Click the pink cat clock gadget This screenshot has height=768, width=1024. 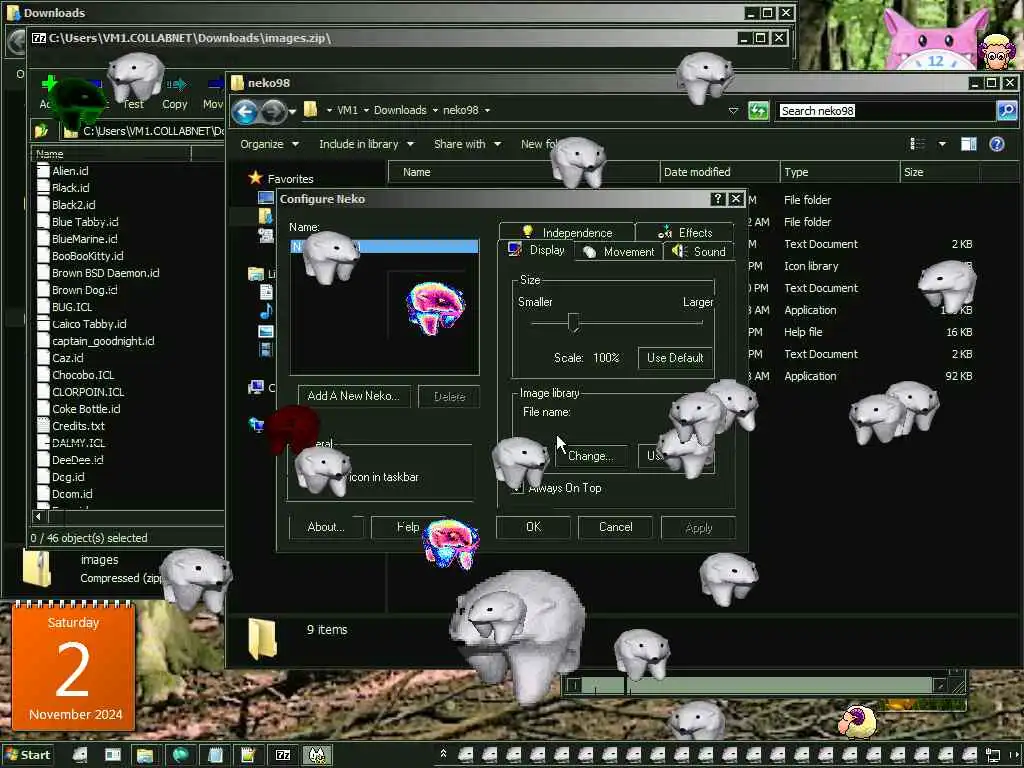(x=934, y=39)
